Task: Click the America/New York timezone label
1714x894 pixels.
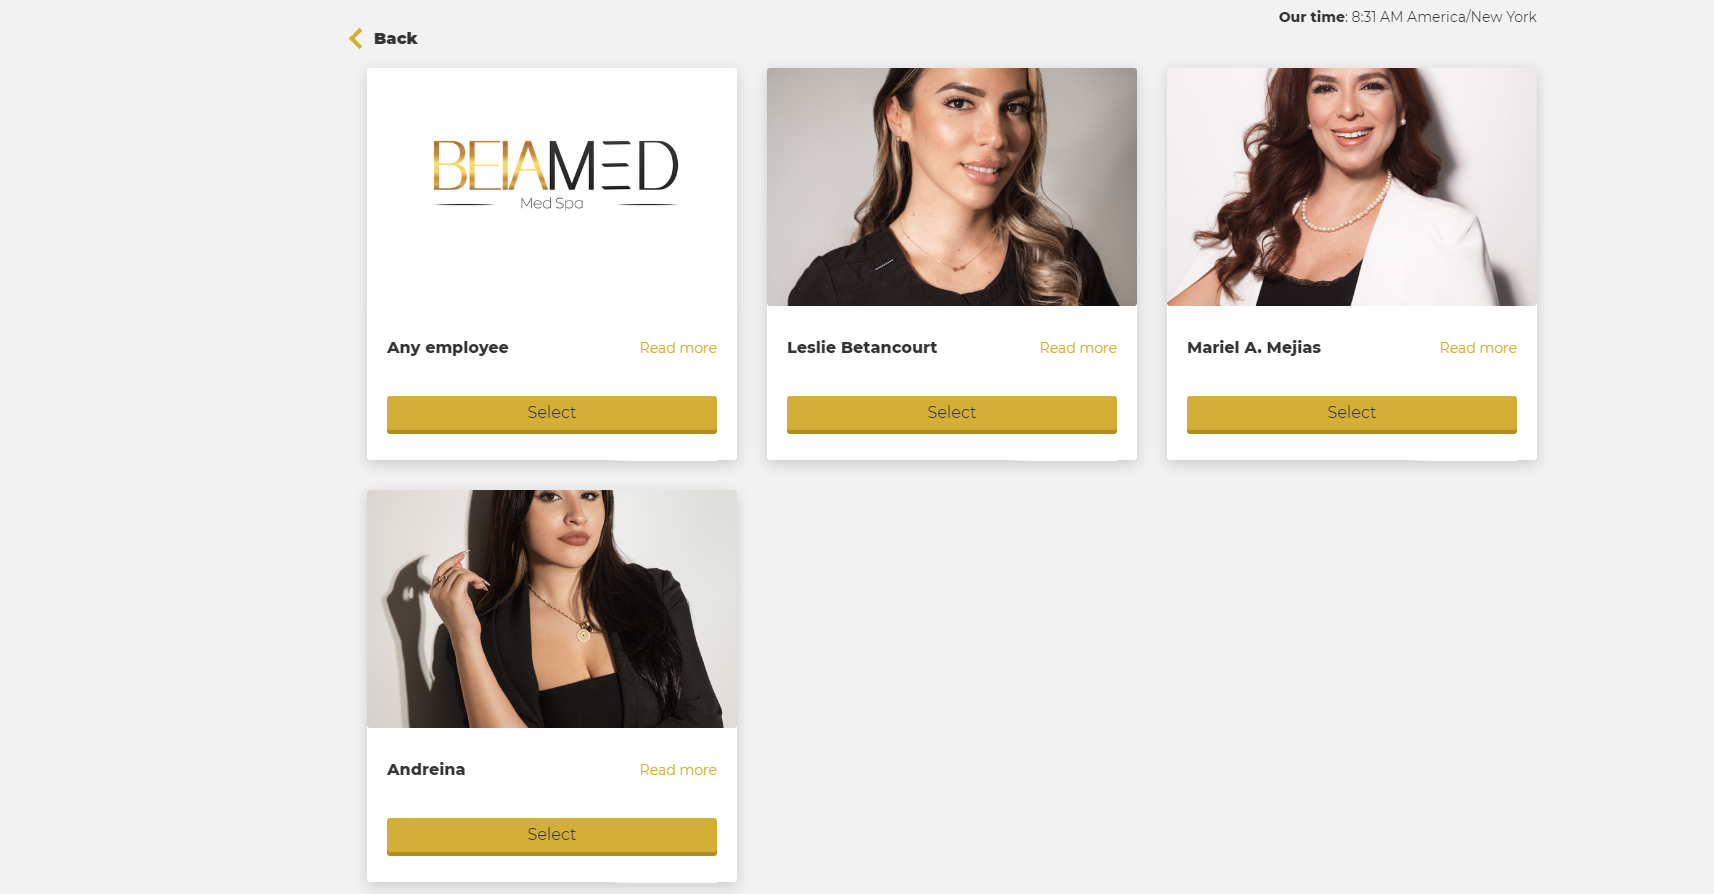Action: [x=1472, y=17]
